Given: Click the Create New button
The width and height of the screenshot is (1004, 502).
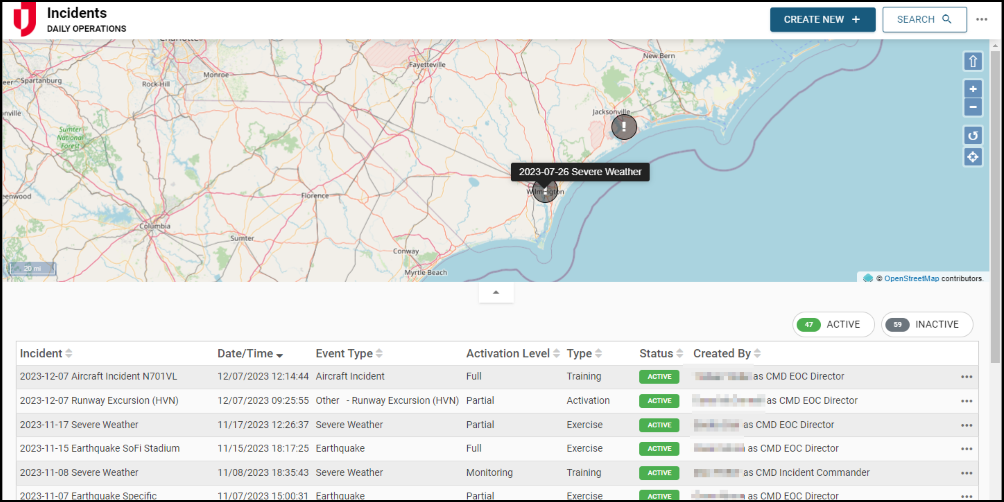Looking at the screenshot, I should 822,19.
